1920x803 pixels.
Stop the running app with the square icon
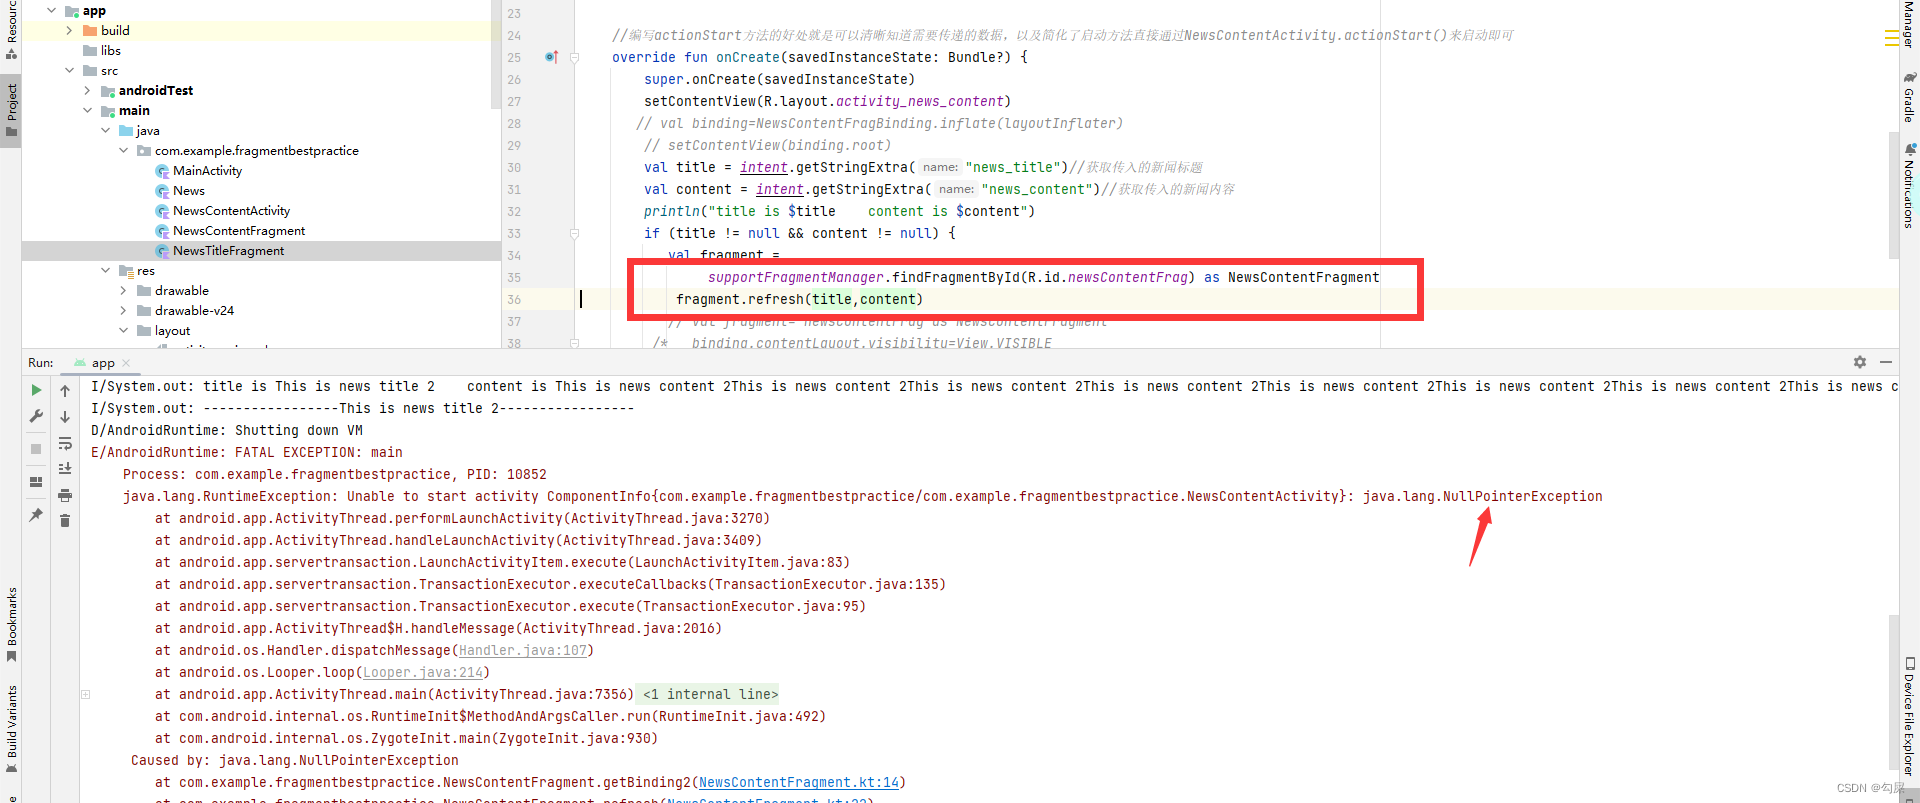[36, 449]
